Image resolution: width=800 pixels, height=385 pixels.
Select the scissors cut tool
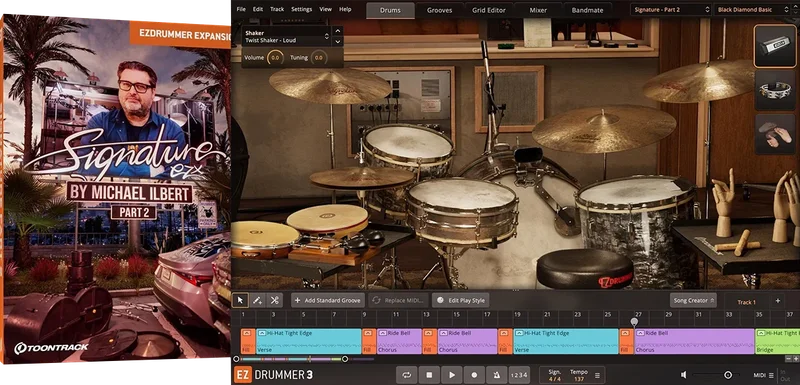pyautogui.click(x=274, y=300)
